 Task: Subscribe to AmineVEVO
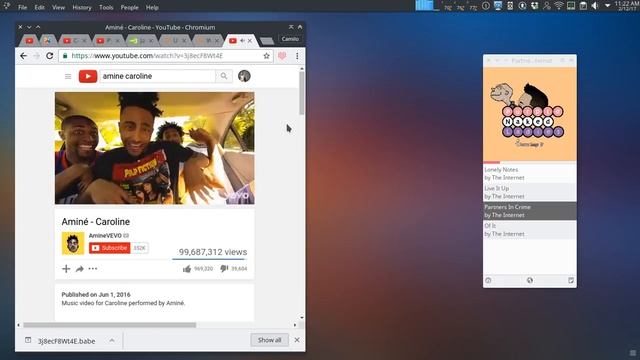[109, 248]
